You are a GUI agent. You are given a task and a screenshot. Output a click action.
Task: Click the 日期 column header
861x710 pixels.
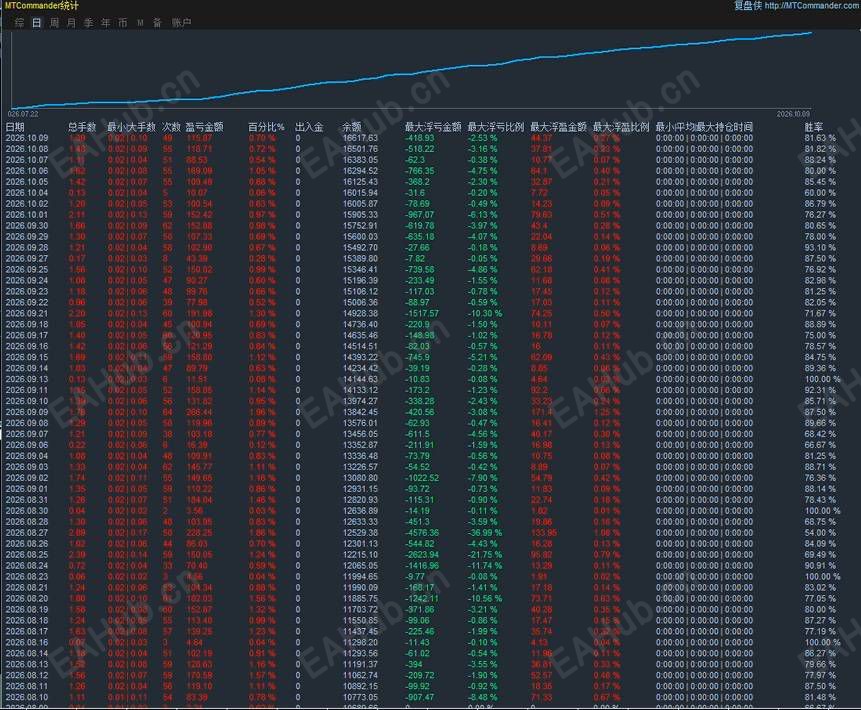coord(15,127)
